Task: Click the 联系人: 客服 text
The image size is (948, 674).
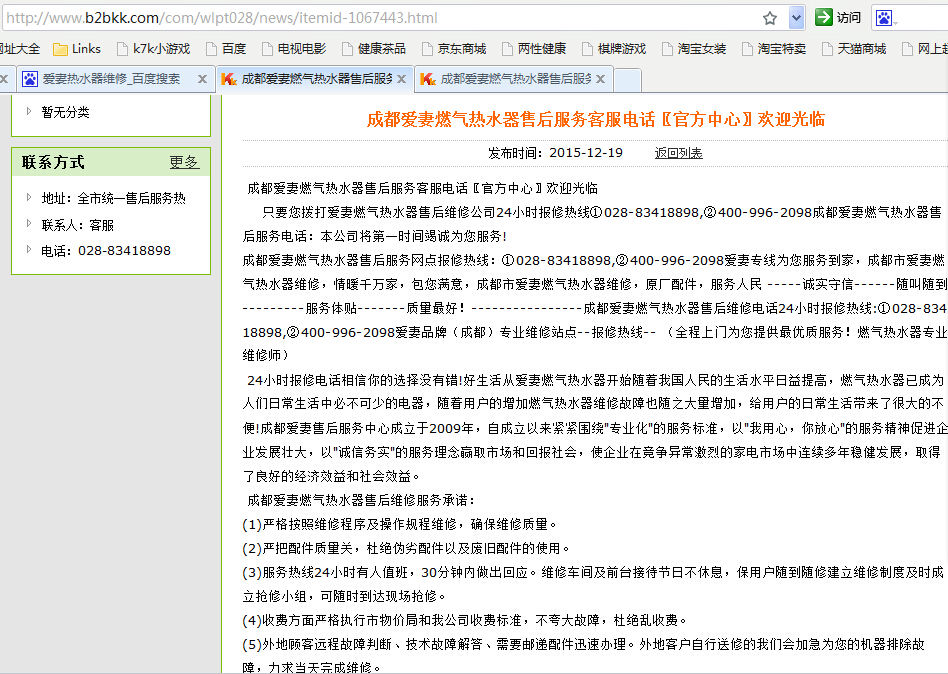Action: 77,225
